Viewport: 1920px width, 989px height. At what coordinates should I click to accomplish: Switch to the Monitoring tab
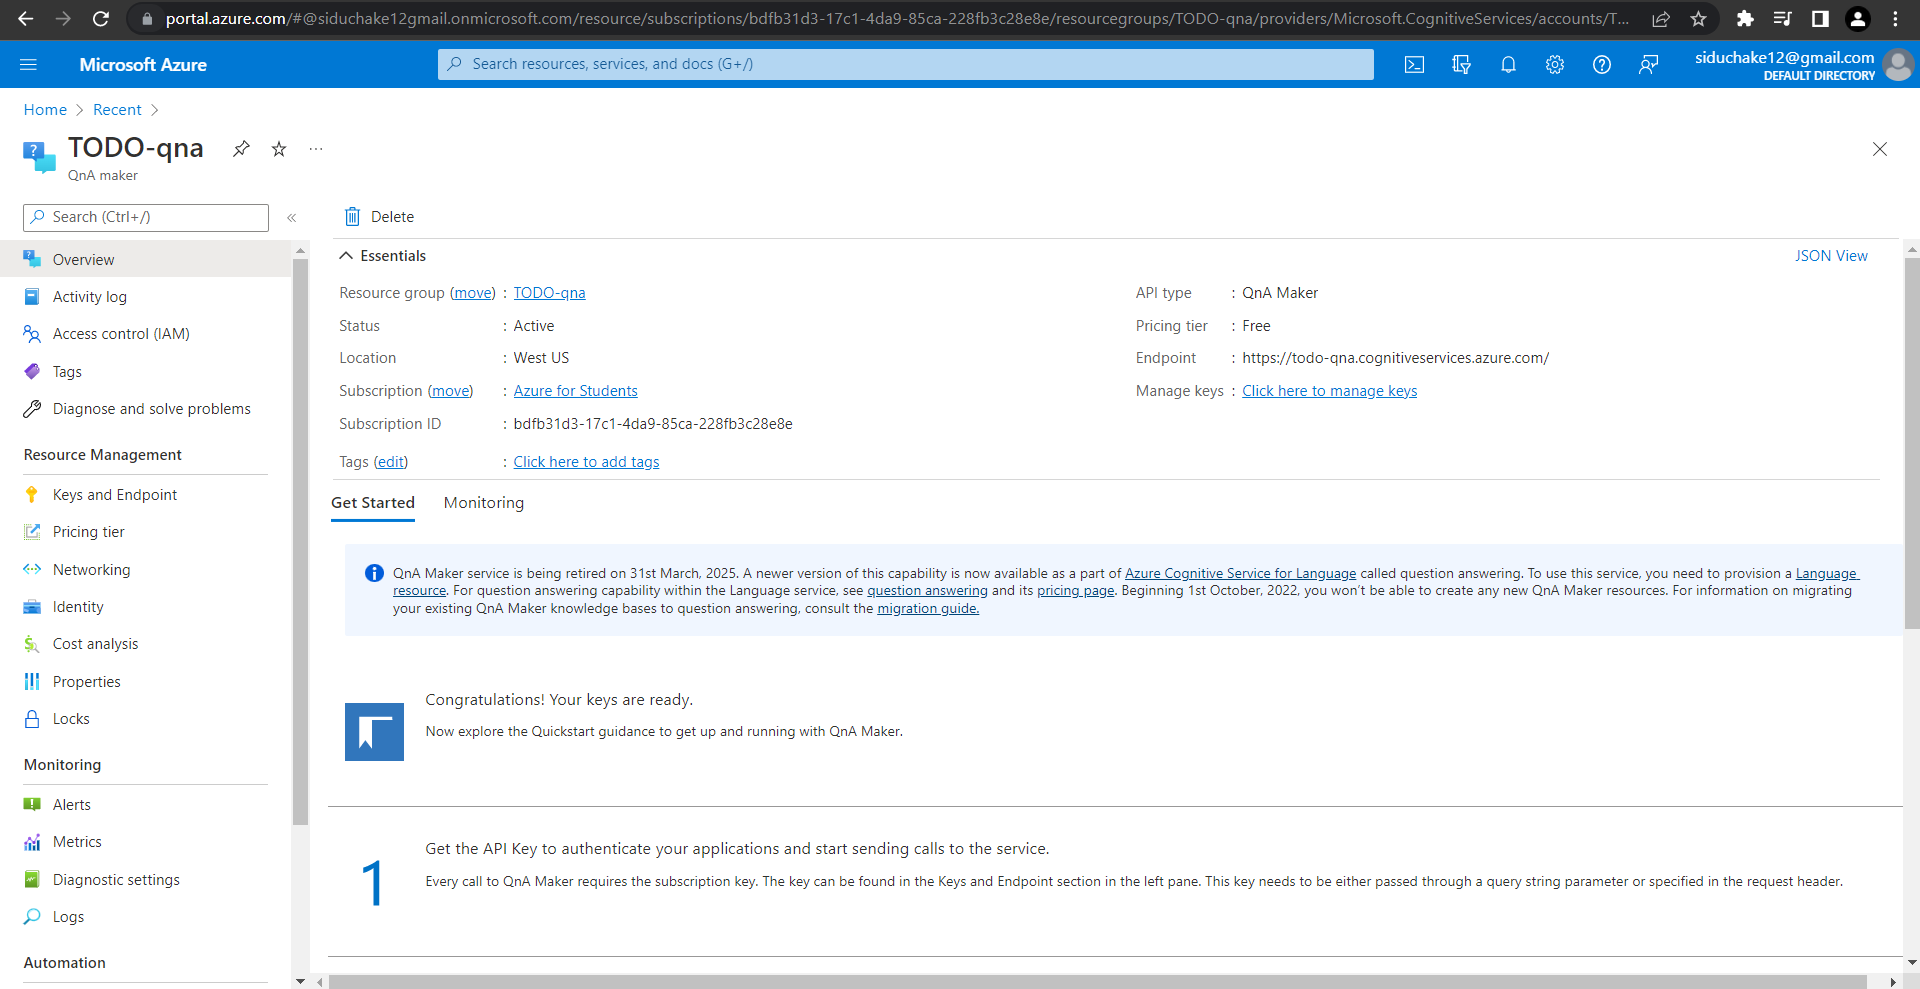484,503
